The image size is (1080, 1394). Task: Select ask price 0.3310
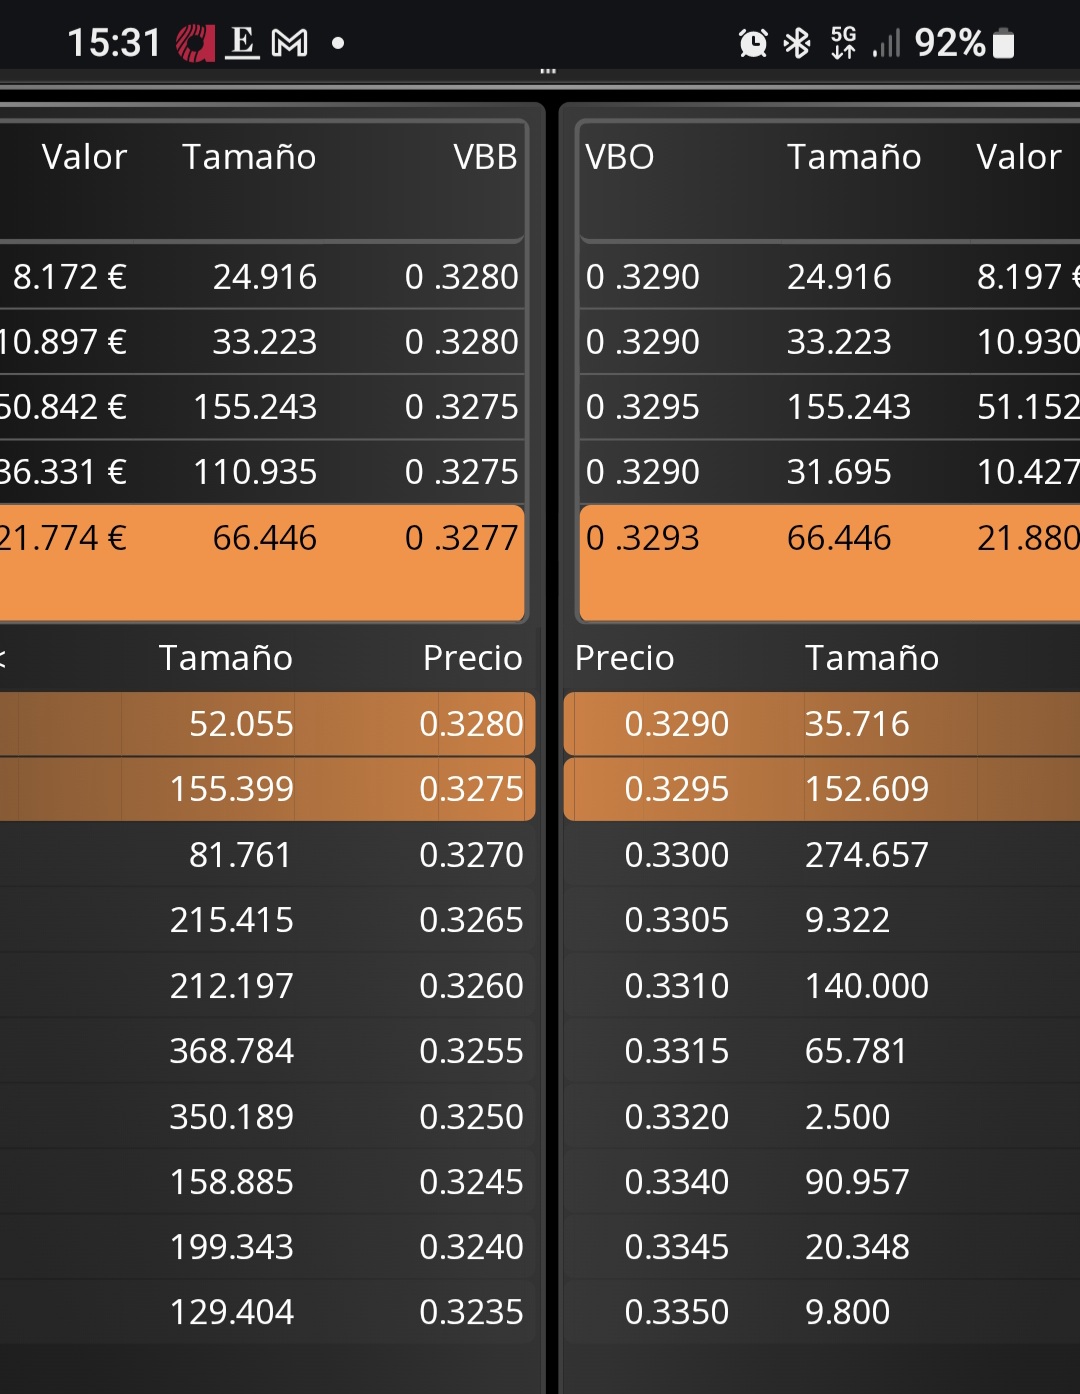(677, 986)
